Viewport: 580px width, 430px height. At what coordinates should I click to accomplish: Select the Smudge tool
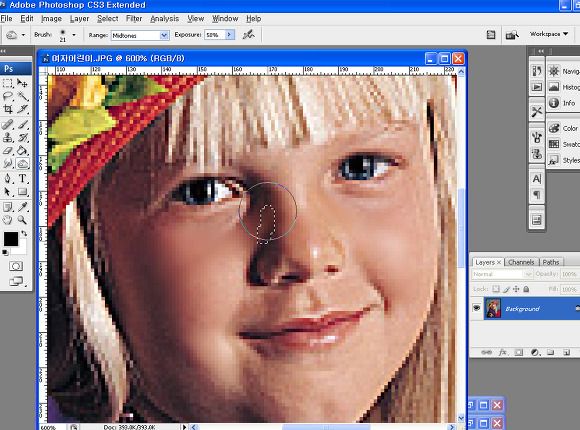coord(8,164)
